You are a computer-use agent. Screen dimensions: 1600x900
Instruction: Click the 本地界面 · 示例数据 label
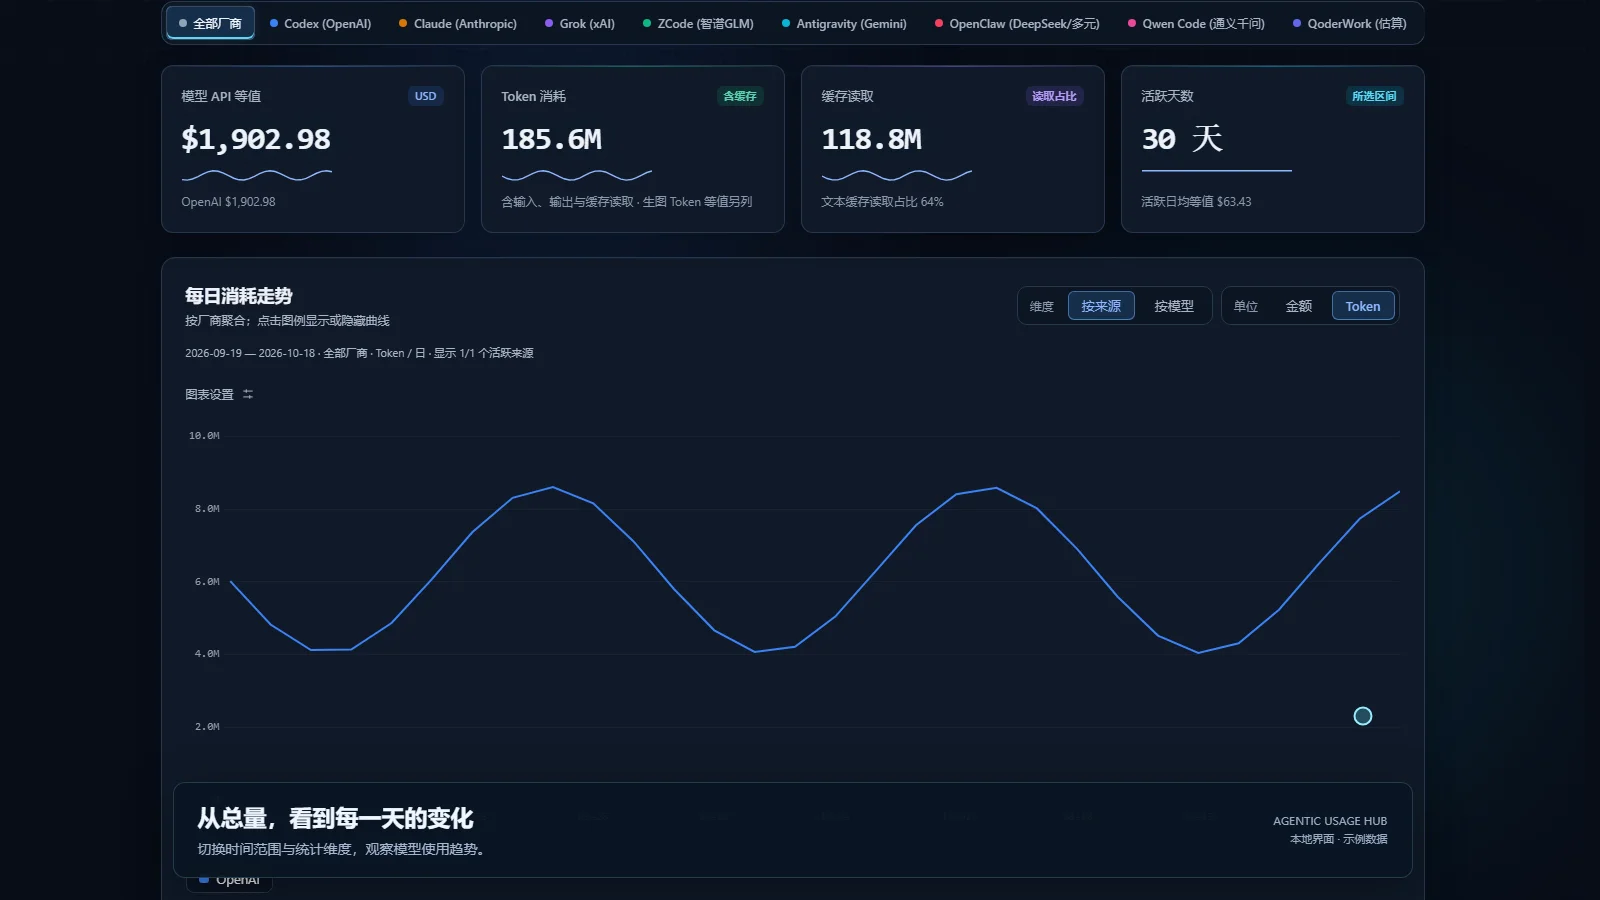coord(1339,839)
